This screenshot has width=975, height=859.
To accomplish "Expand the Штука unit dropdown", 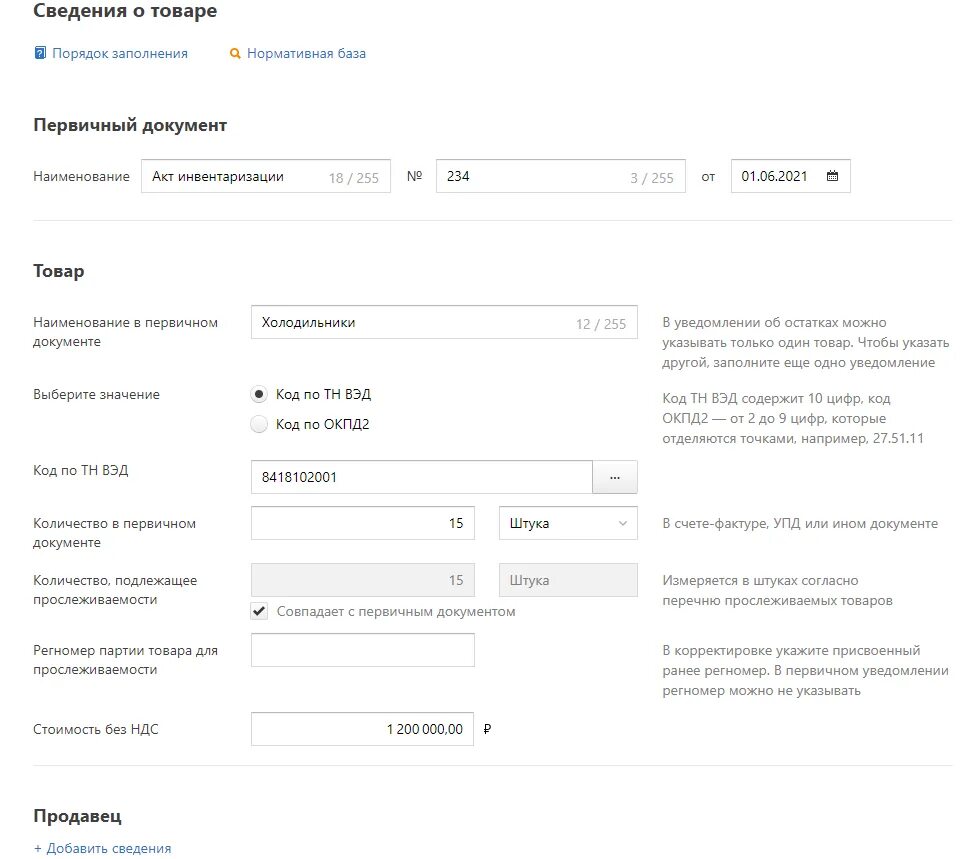I will 568,523.
